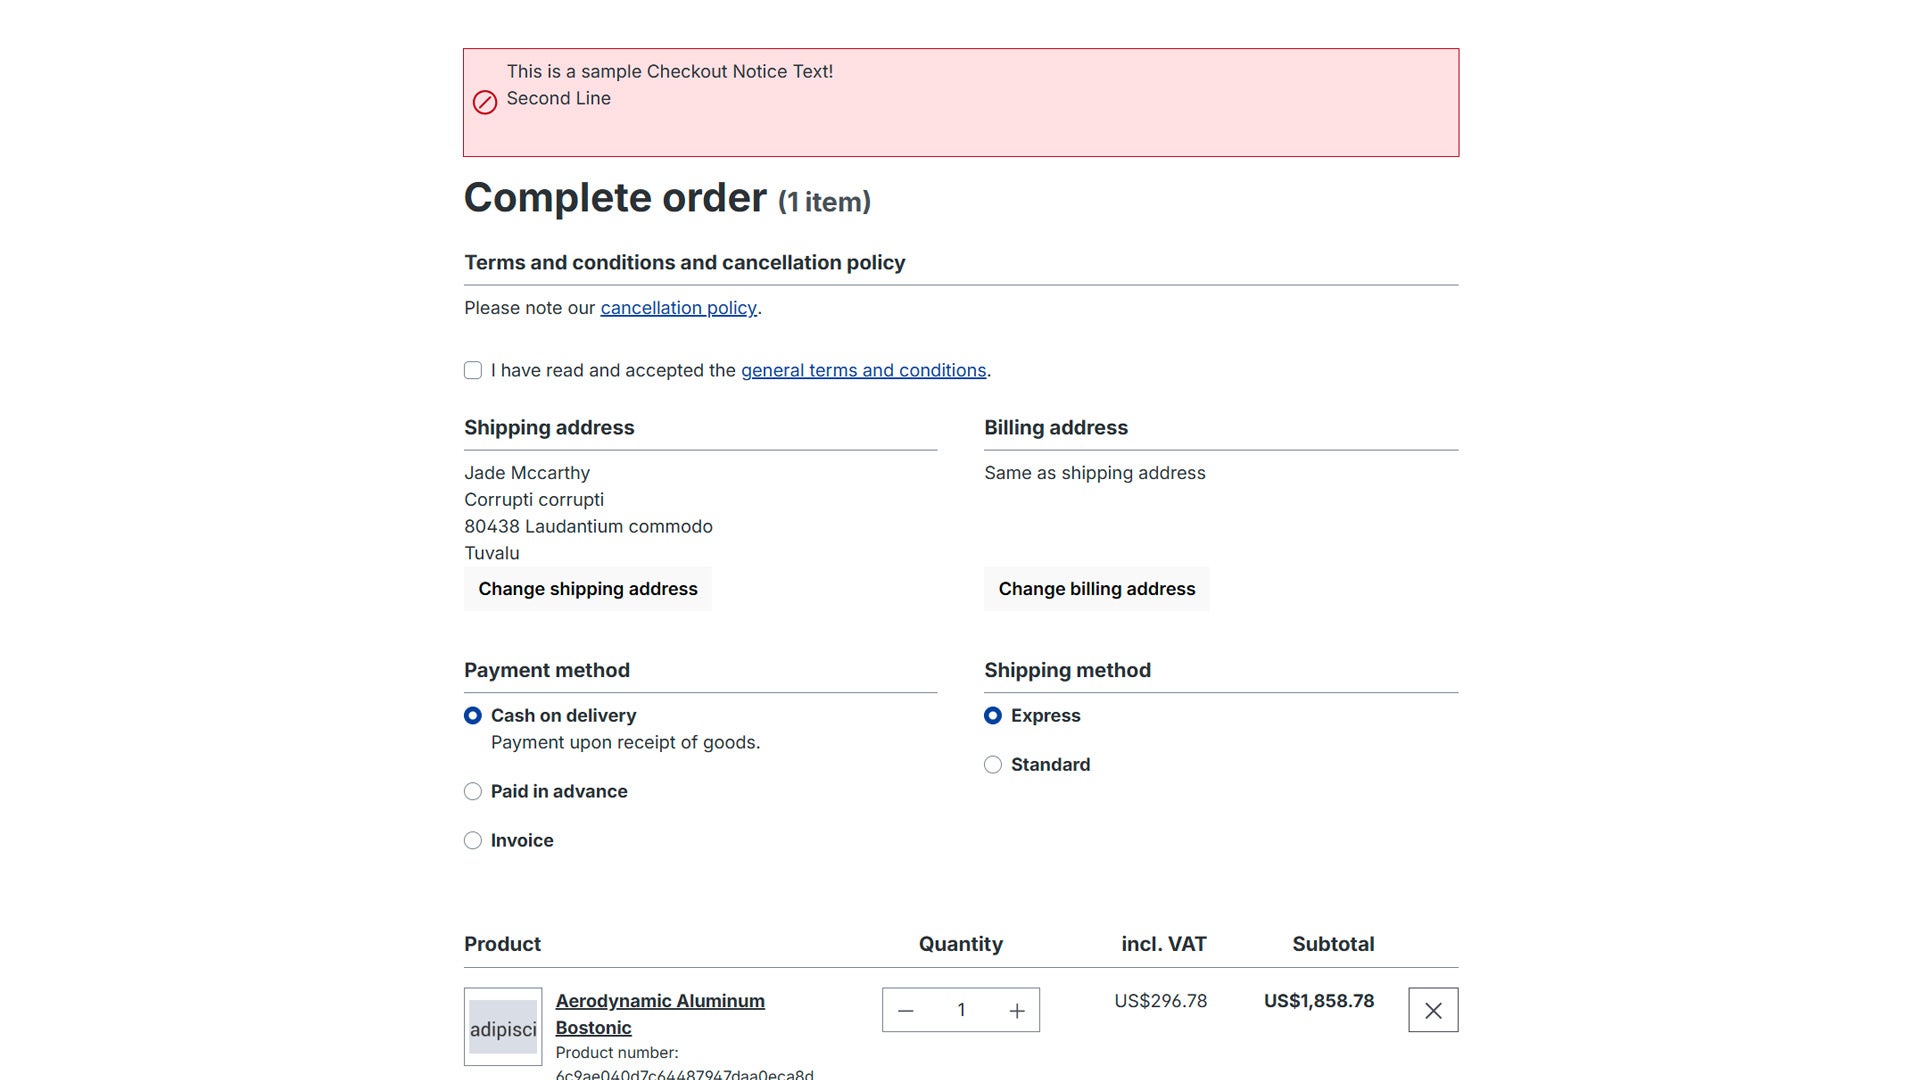Open general terms and conditions link
Screen dimensions: 1920x1080
(863, 371)
